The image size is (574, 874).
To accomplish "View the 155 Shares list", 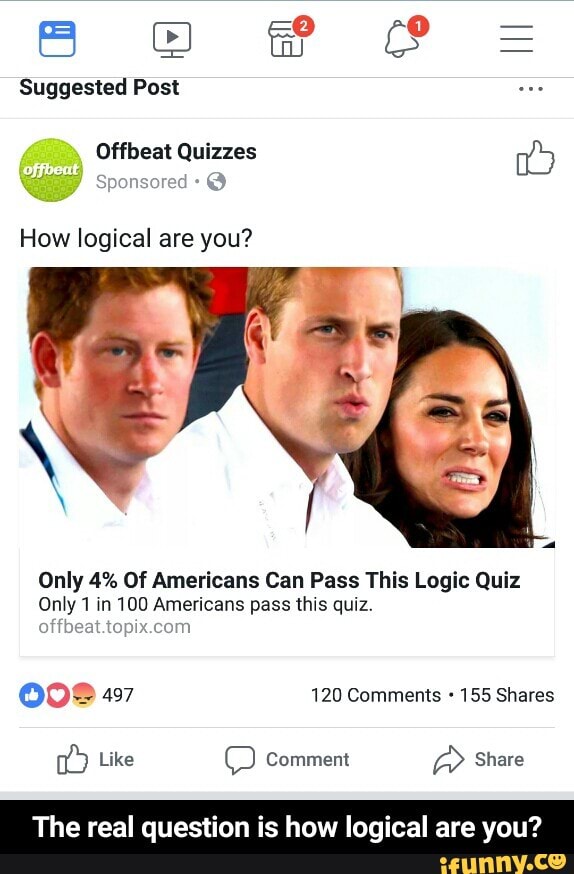I will pos(507,695).
